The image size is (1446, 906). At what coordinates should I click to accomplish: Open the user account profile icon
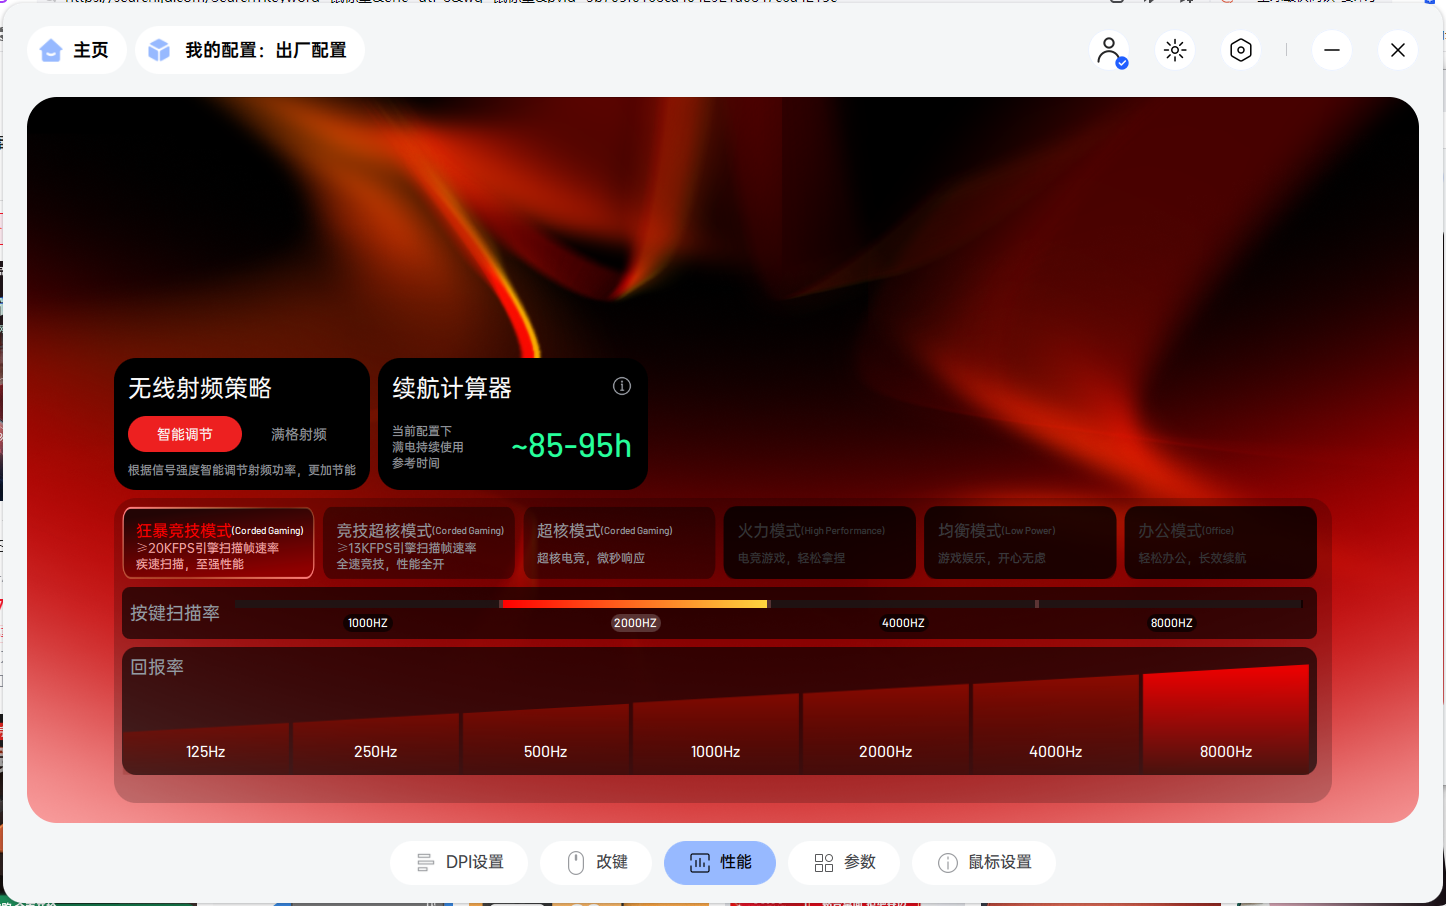(x=1109, y=50)
